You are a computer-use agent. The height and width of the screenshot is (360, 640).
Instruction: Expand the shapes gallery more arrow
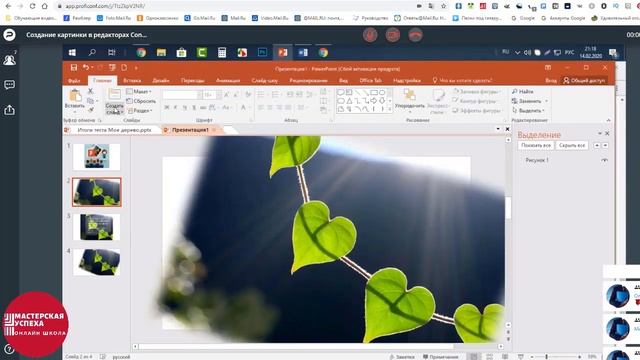point(390,109)
